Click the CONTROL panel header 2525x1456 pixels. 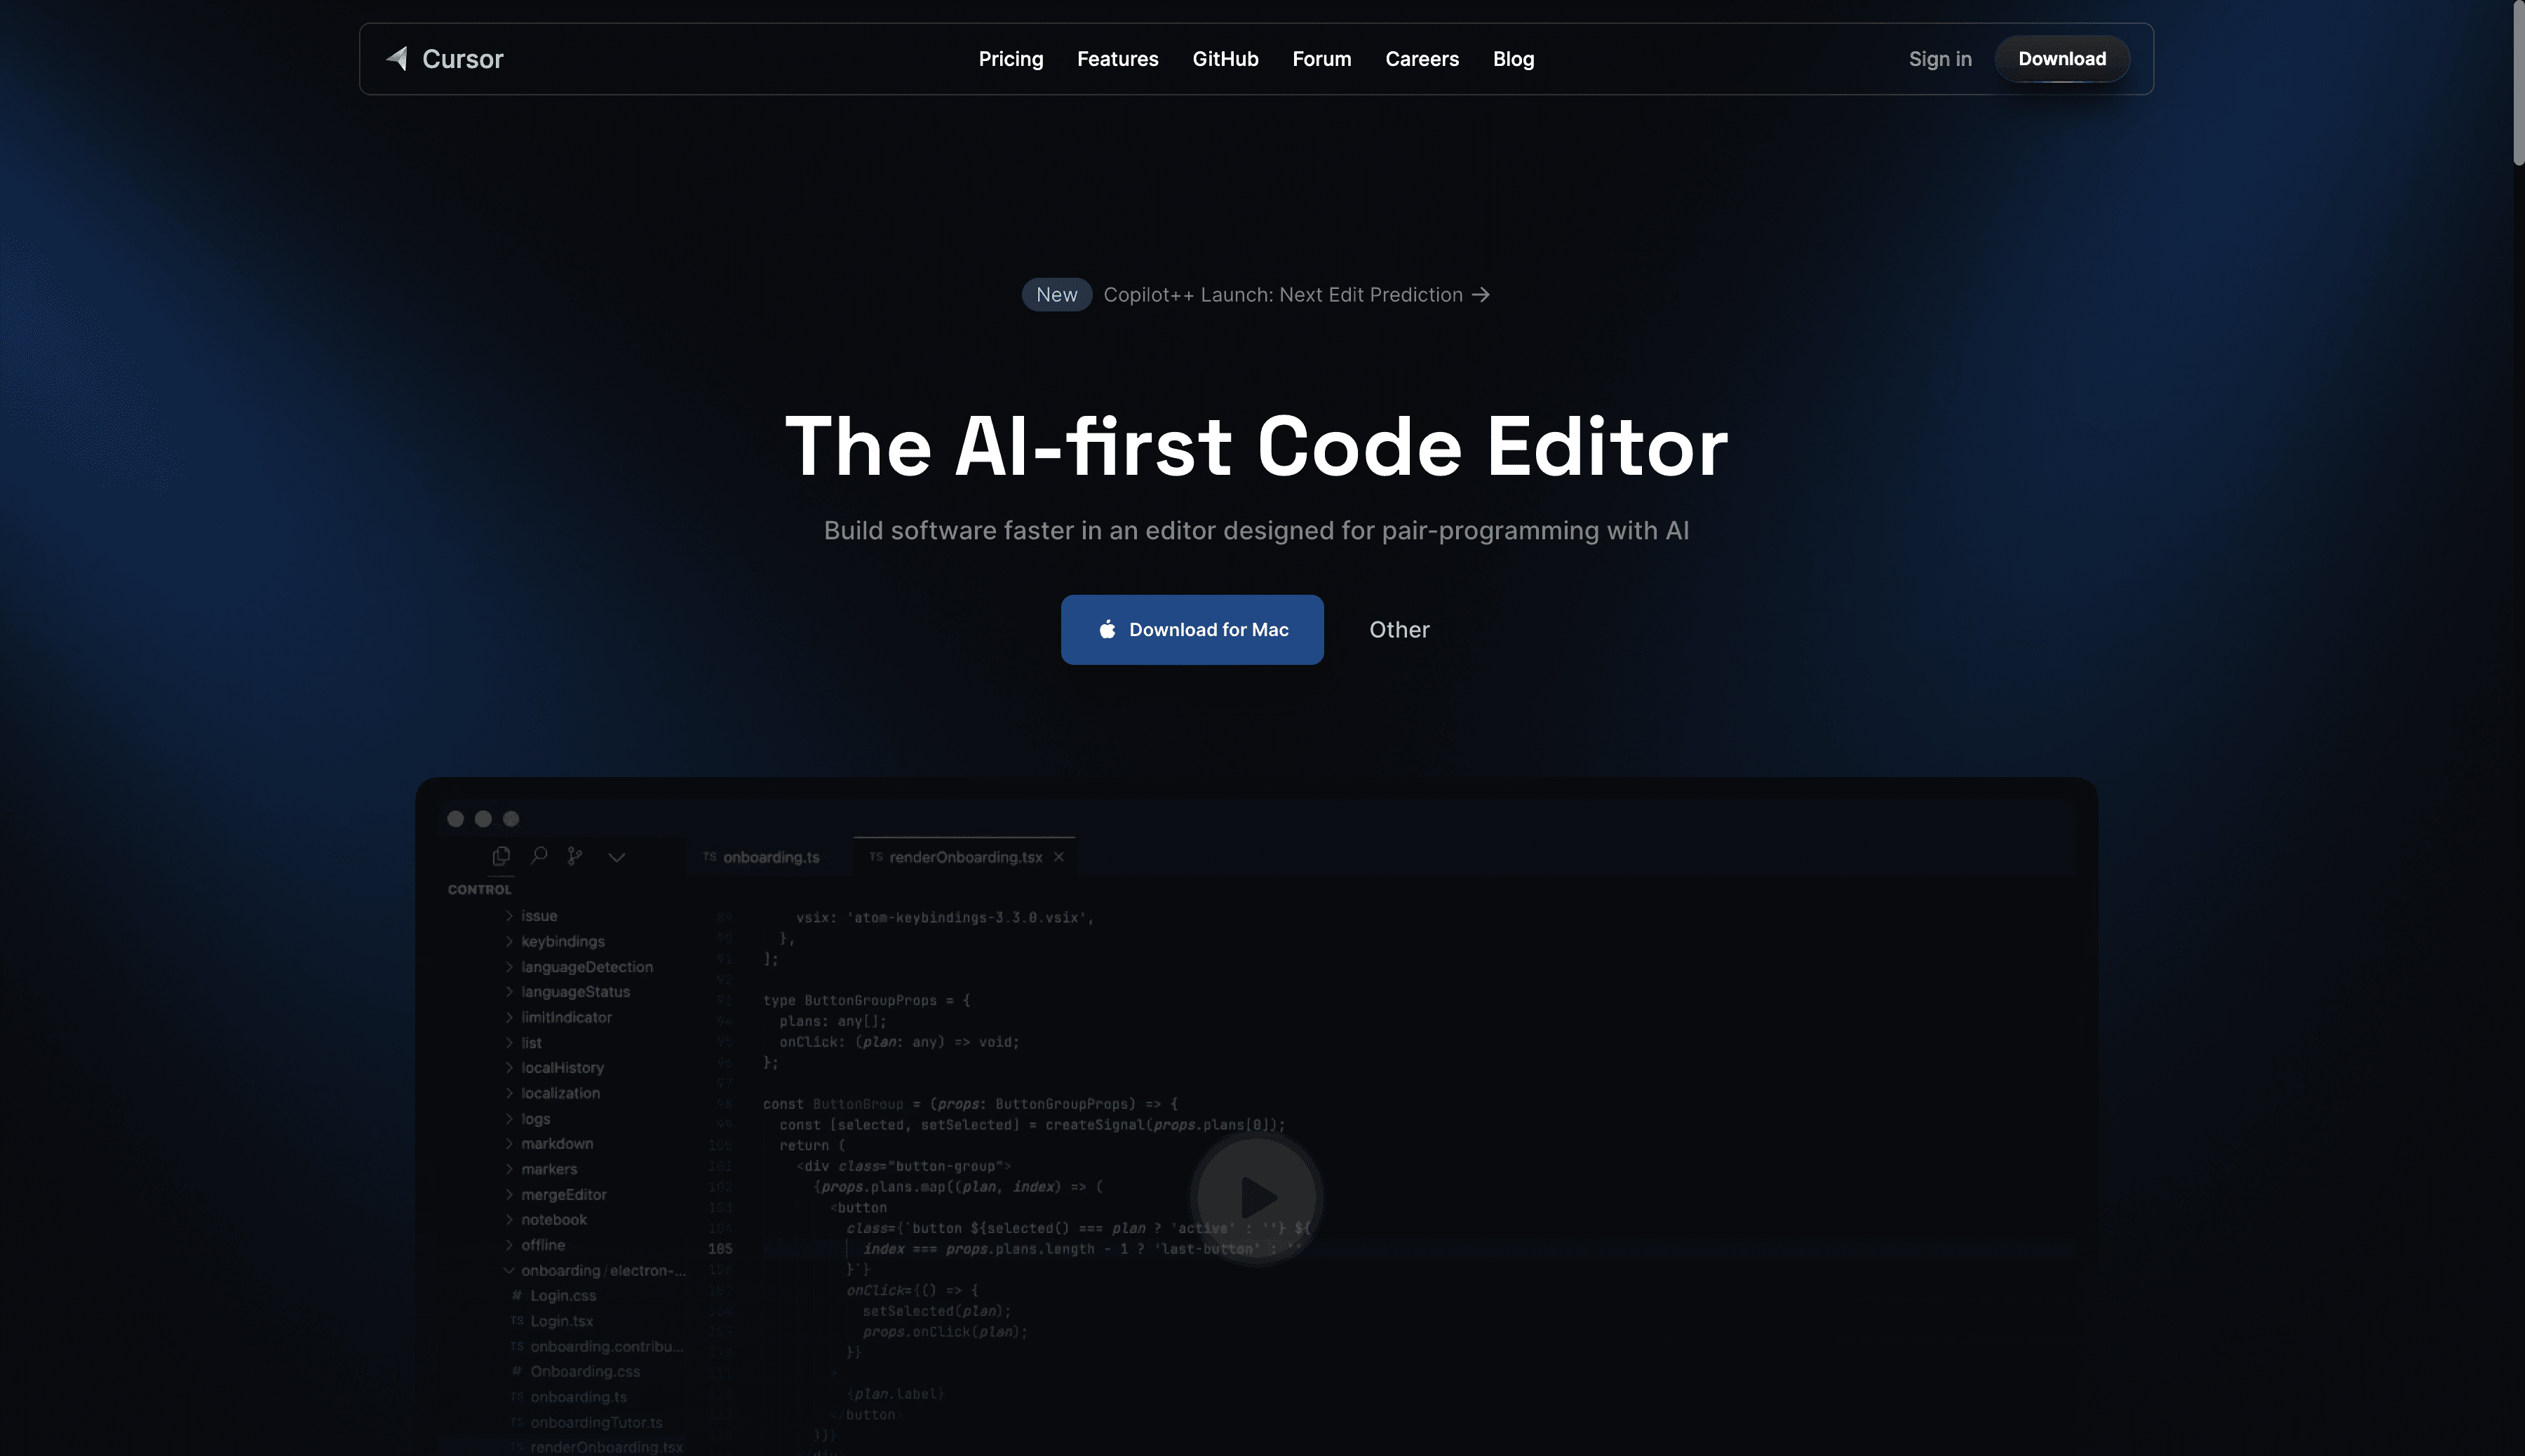pos(479,890)
